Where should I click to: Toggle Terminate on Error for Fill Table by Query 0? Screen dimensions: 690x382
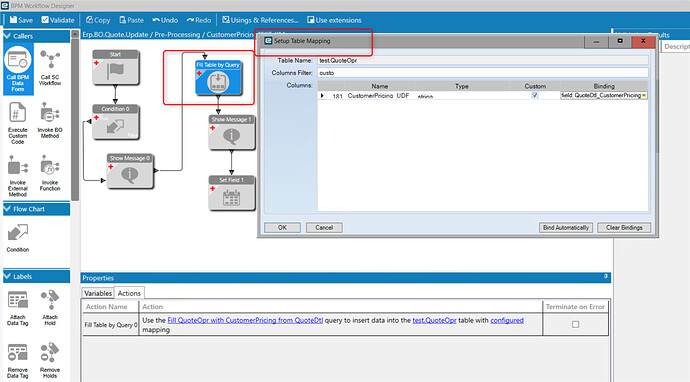pyautogui.click(x=575, y=324)
